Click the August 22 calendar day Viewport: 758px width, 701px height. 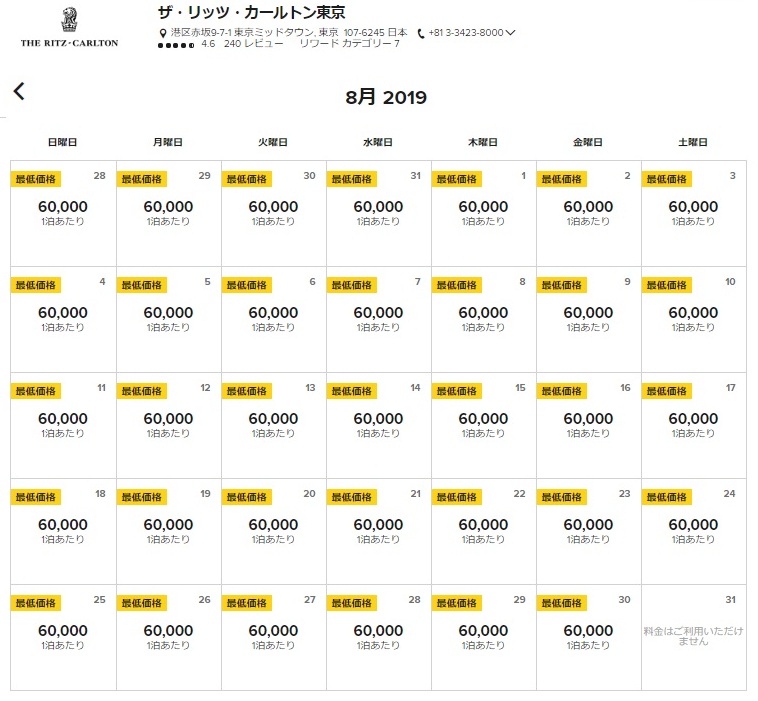(483, 531)
